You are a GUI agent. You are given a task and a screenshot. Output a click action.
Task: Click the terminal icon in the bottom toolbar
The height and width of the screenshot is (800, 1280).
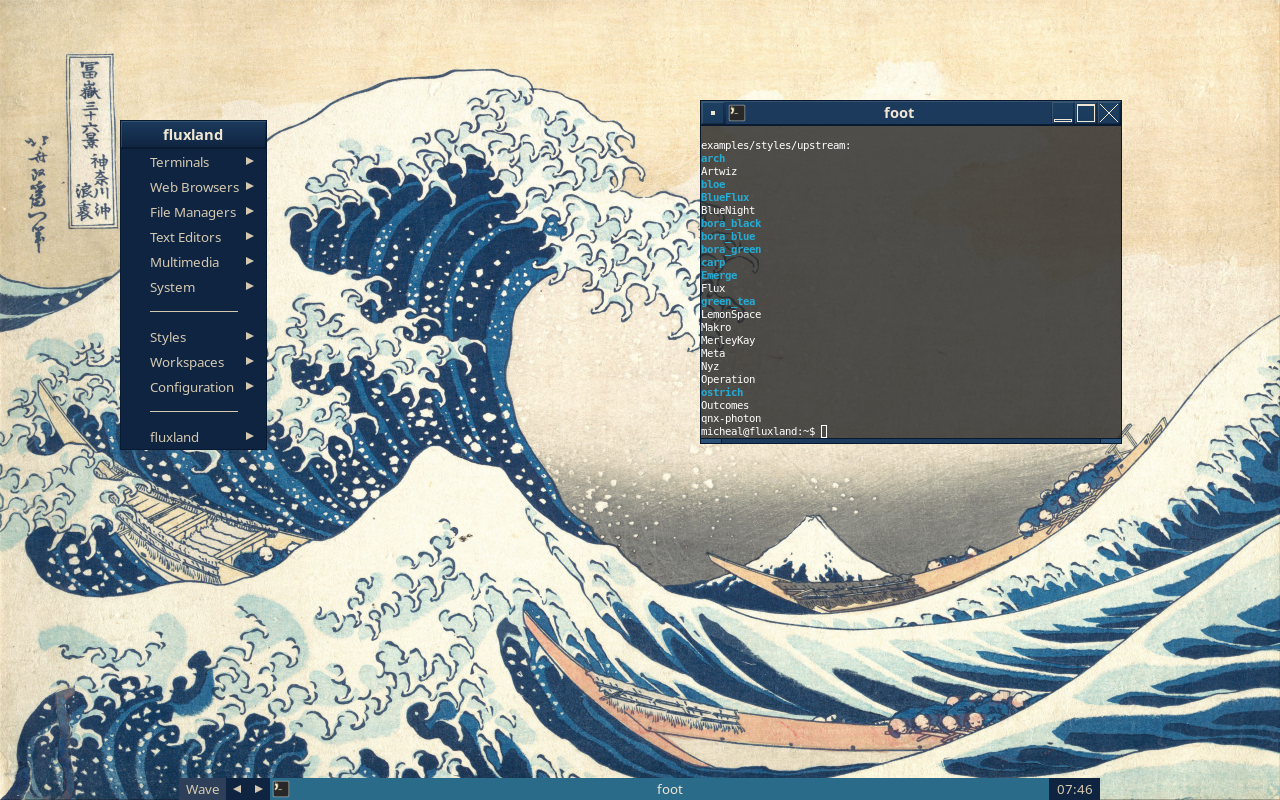(282, 789)
